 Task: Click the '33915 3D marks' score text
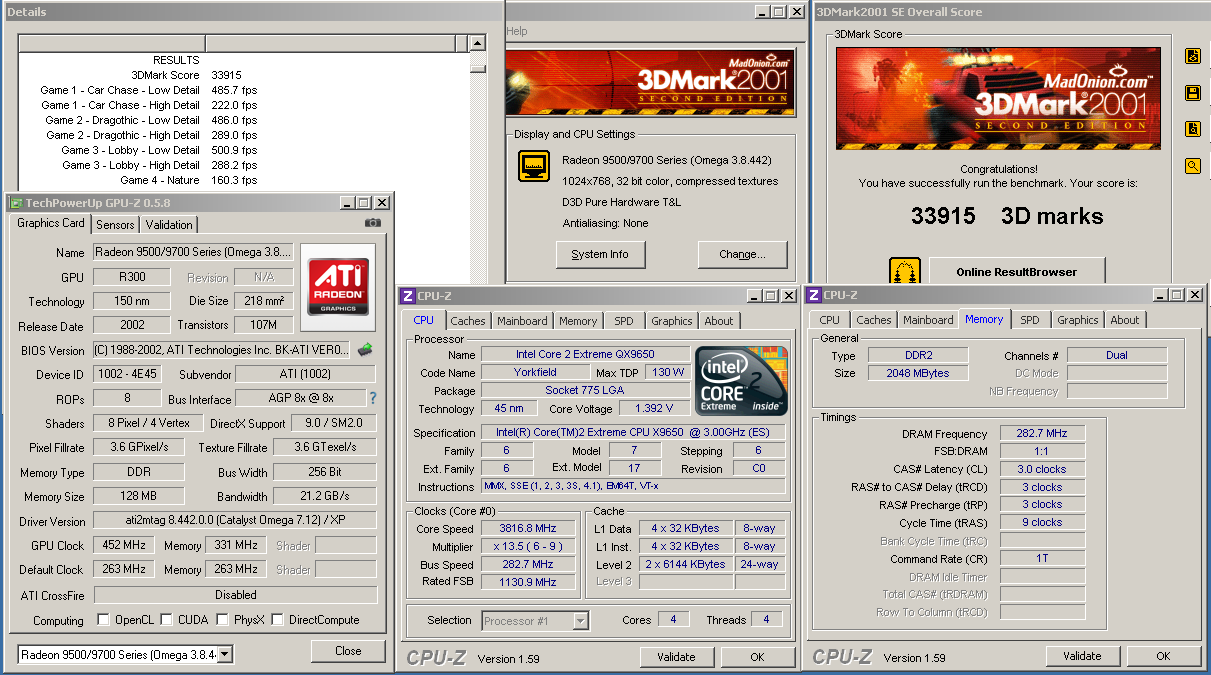(x=1006, y=216)
